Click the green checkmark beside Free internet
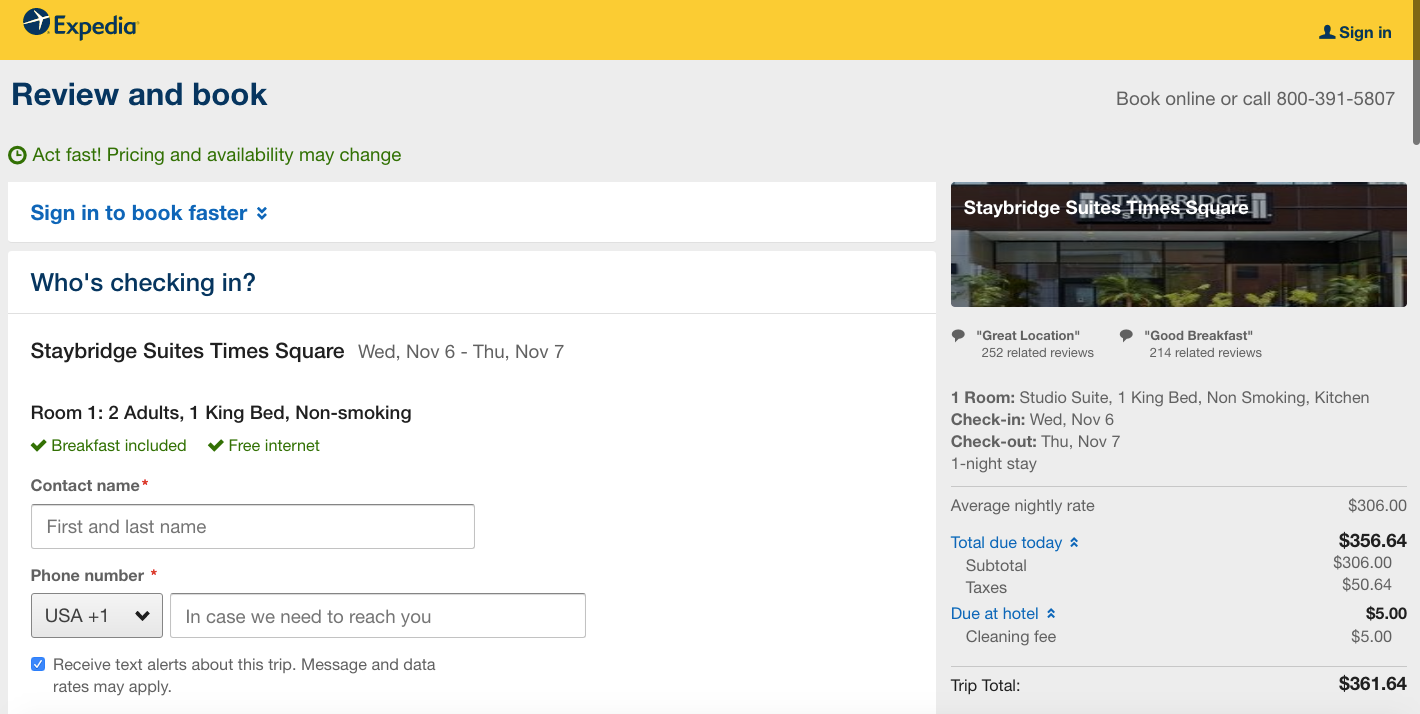The image size is (1420, 714). click(215, 446)
